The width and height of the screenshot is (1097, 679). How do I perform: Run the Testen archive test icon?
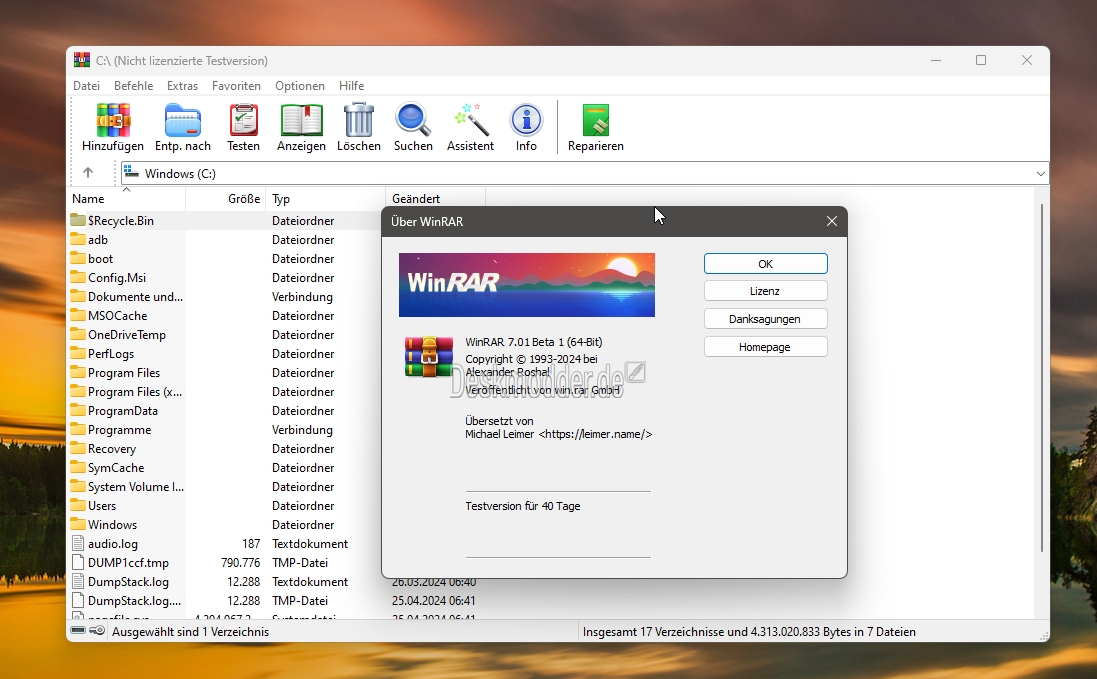243,120
